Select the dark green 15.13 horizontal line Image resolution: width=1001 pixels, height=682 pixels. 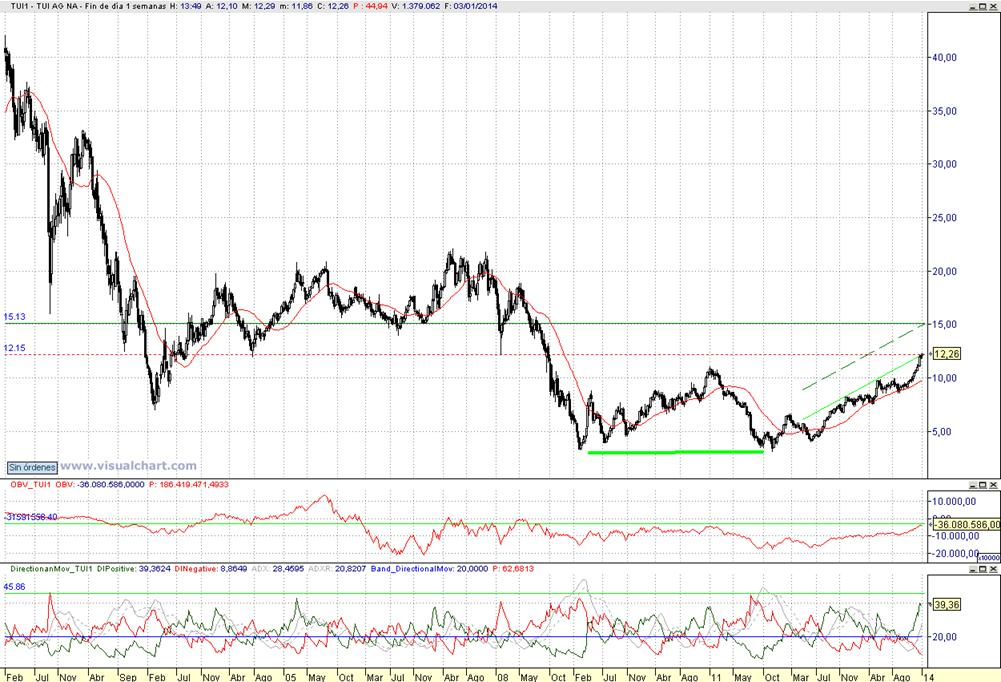[x=464, y=324]
